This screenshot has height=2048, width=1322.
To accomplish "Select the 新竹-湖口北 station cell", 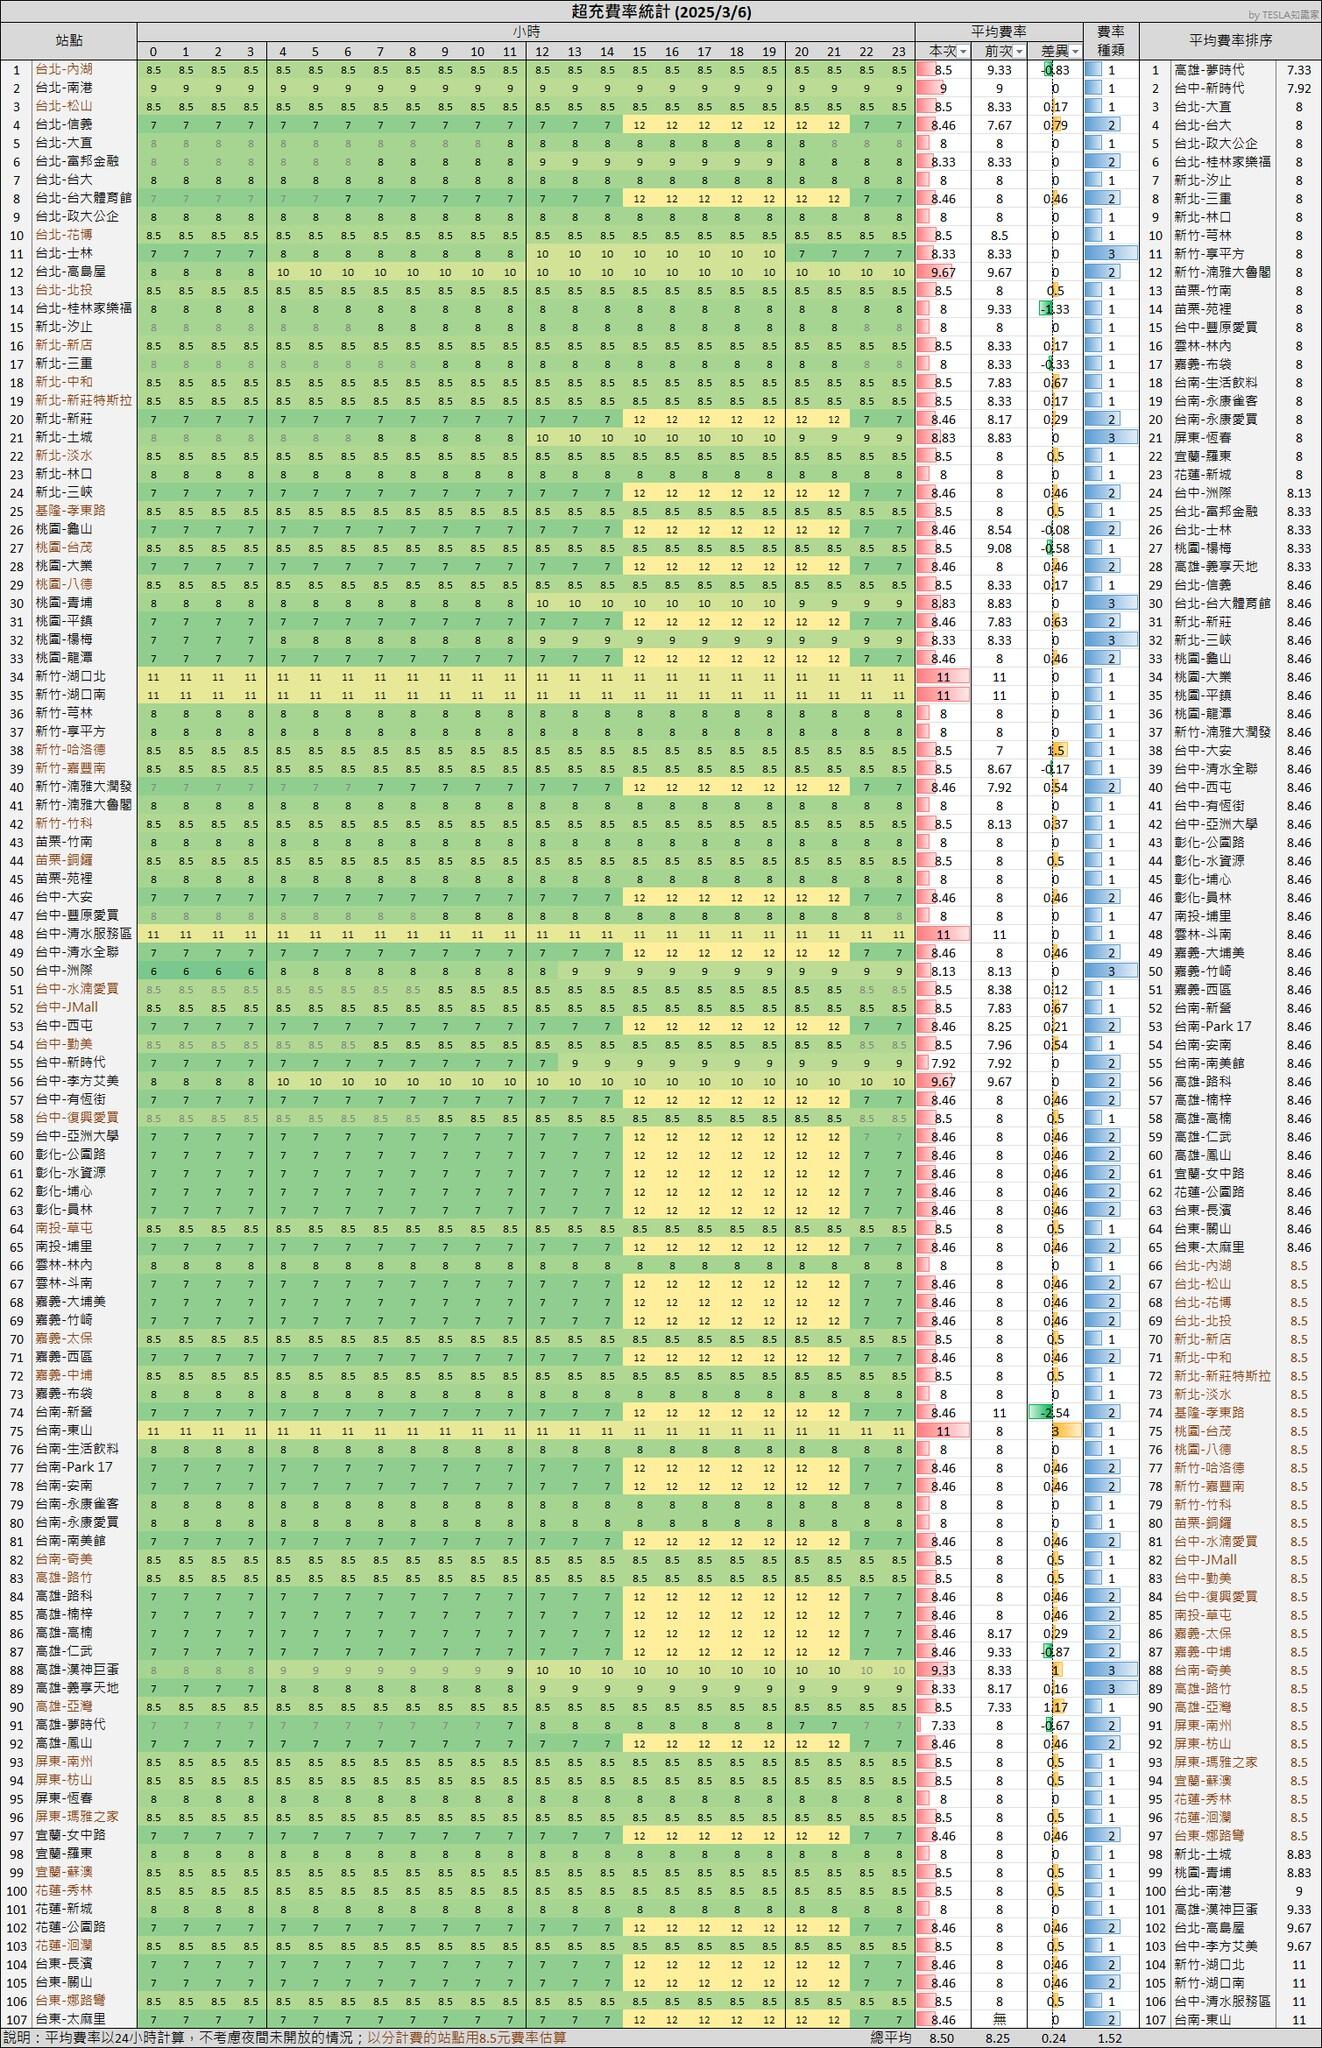I will 70,677.
